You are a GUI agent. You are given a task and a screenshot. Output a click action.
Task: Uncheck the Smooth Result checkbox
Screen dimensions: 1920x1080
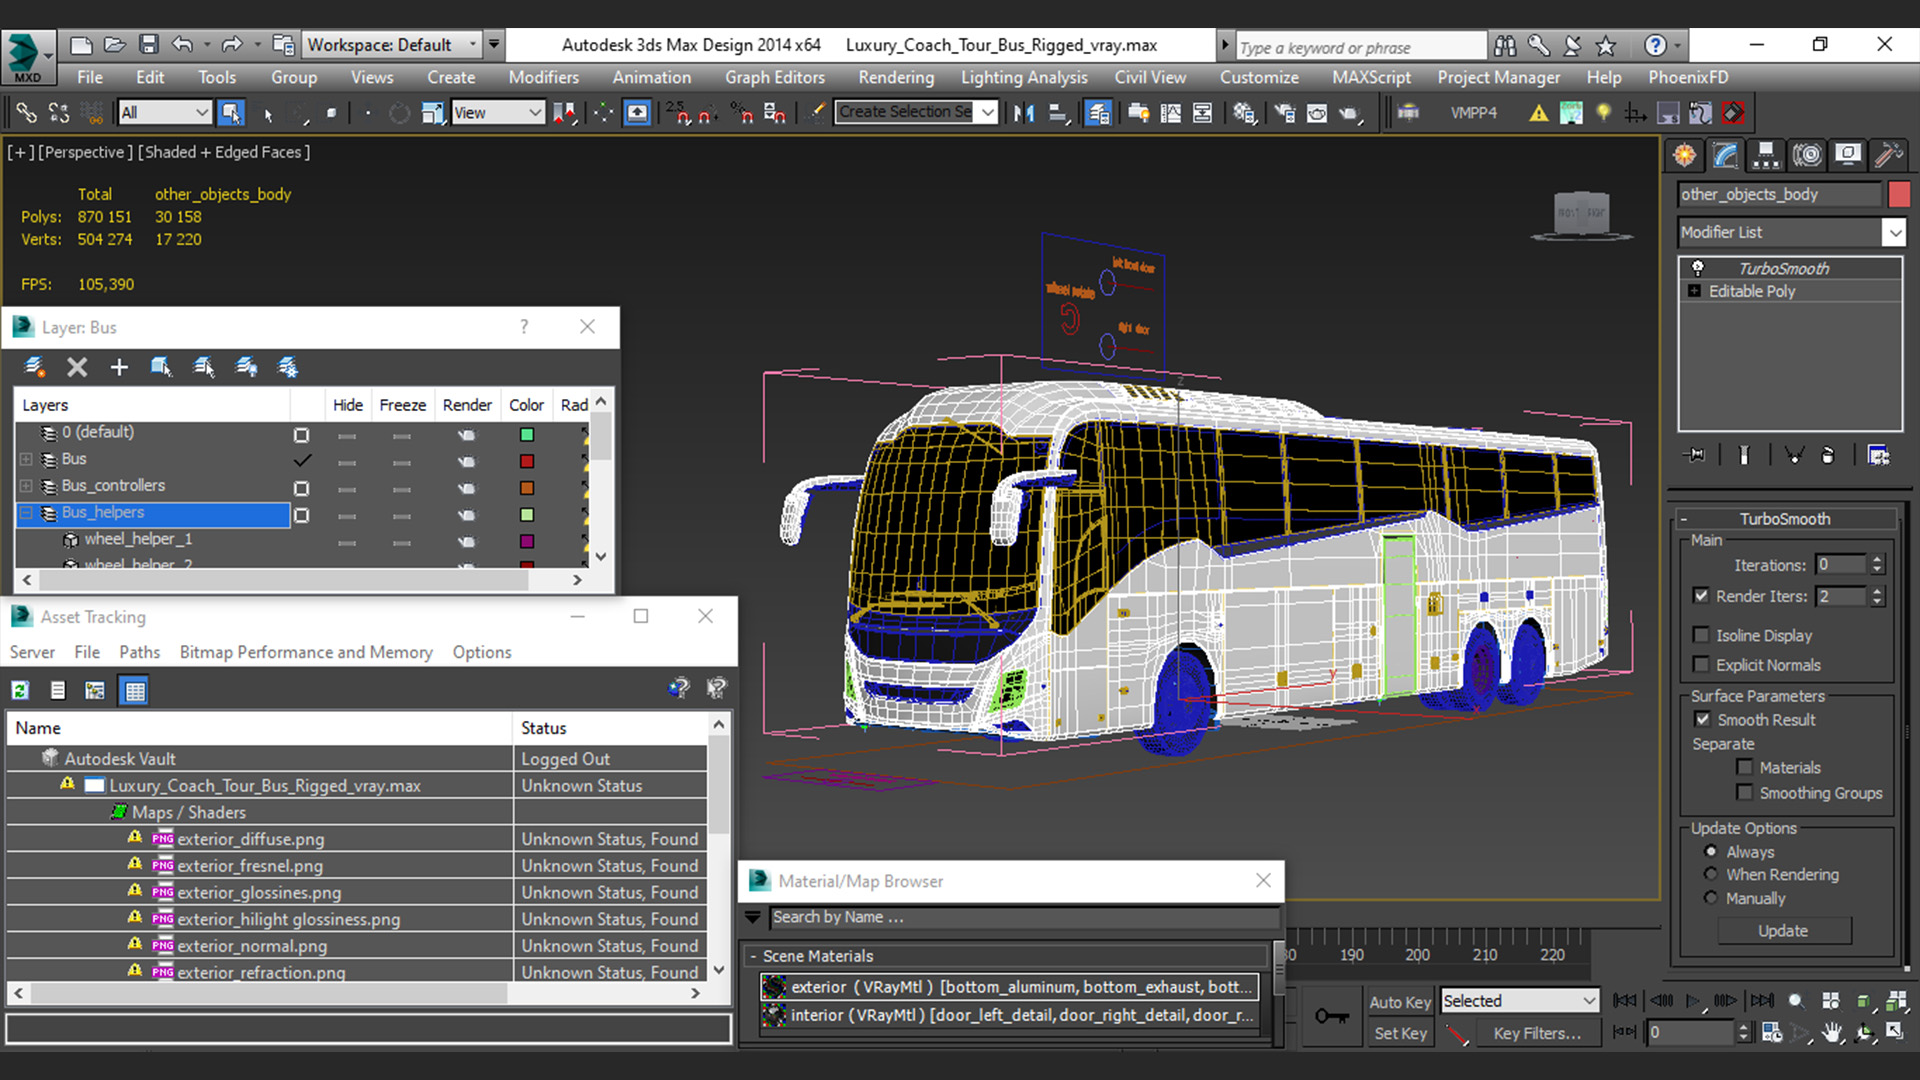[x=1702, y=719]
